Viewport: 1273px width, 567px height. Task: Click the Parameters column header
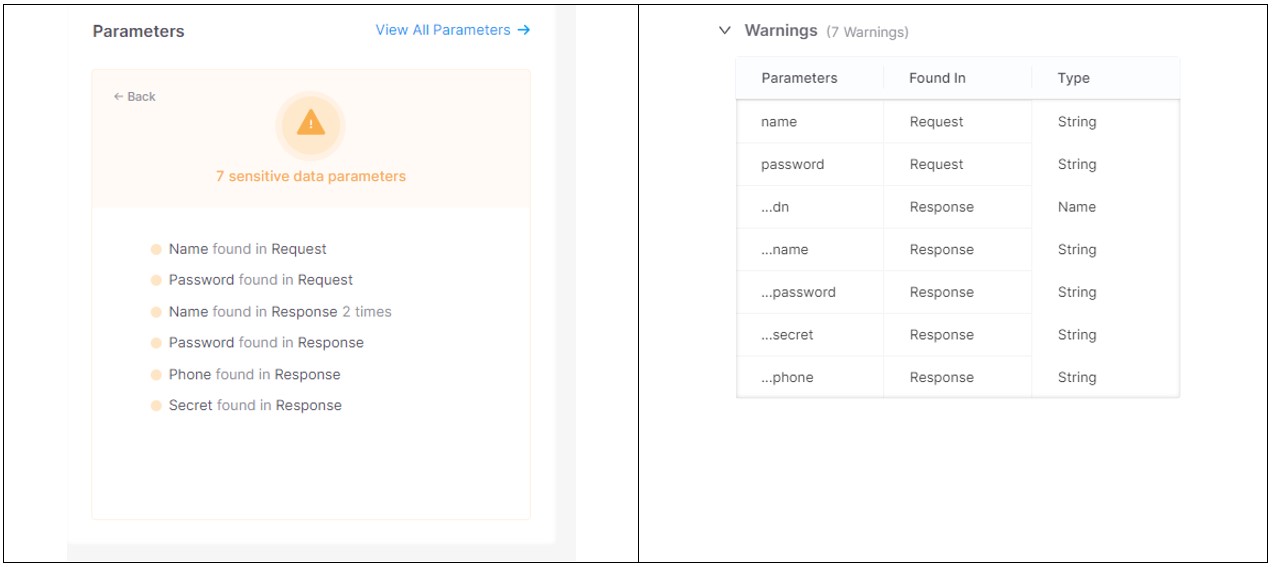tap(799, 78)
